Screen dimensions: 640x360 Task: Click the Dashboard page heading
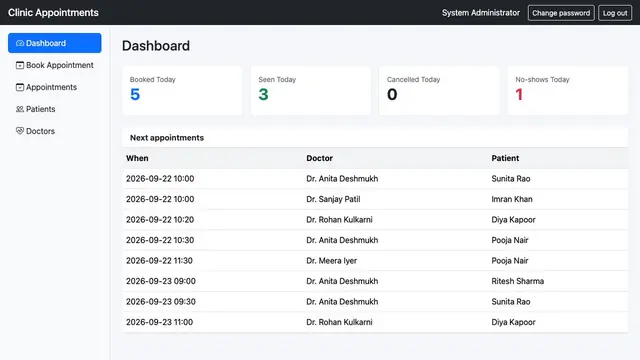coord(156,46)
